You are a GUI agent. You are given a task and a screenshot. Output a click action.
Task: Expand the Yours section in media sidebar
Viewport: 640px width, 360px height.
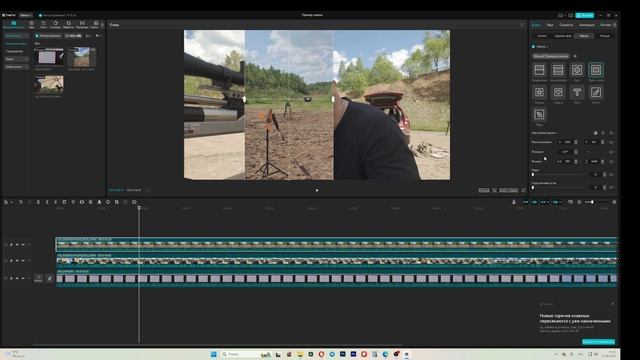tap(16, 59)
